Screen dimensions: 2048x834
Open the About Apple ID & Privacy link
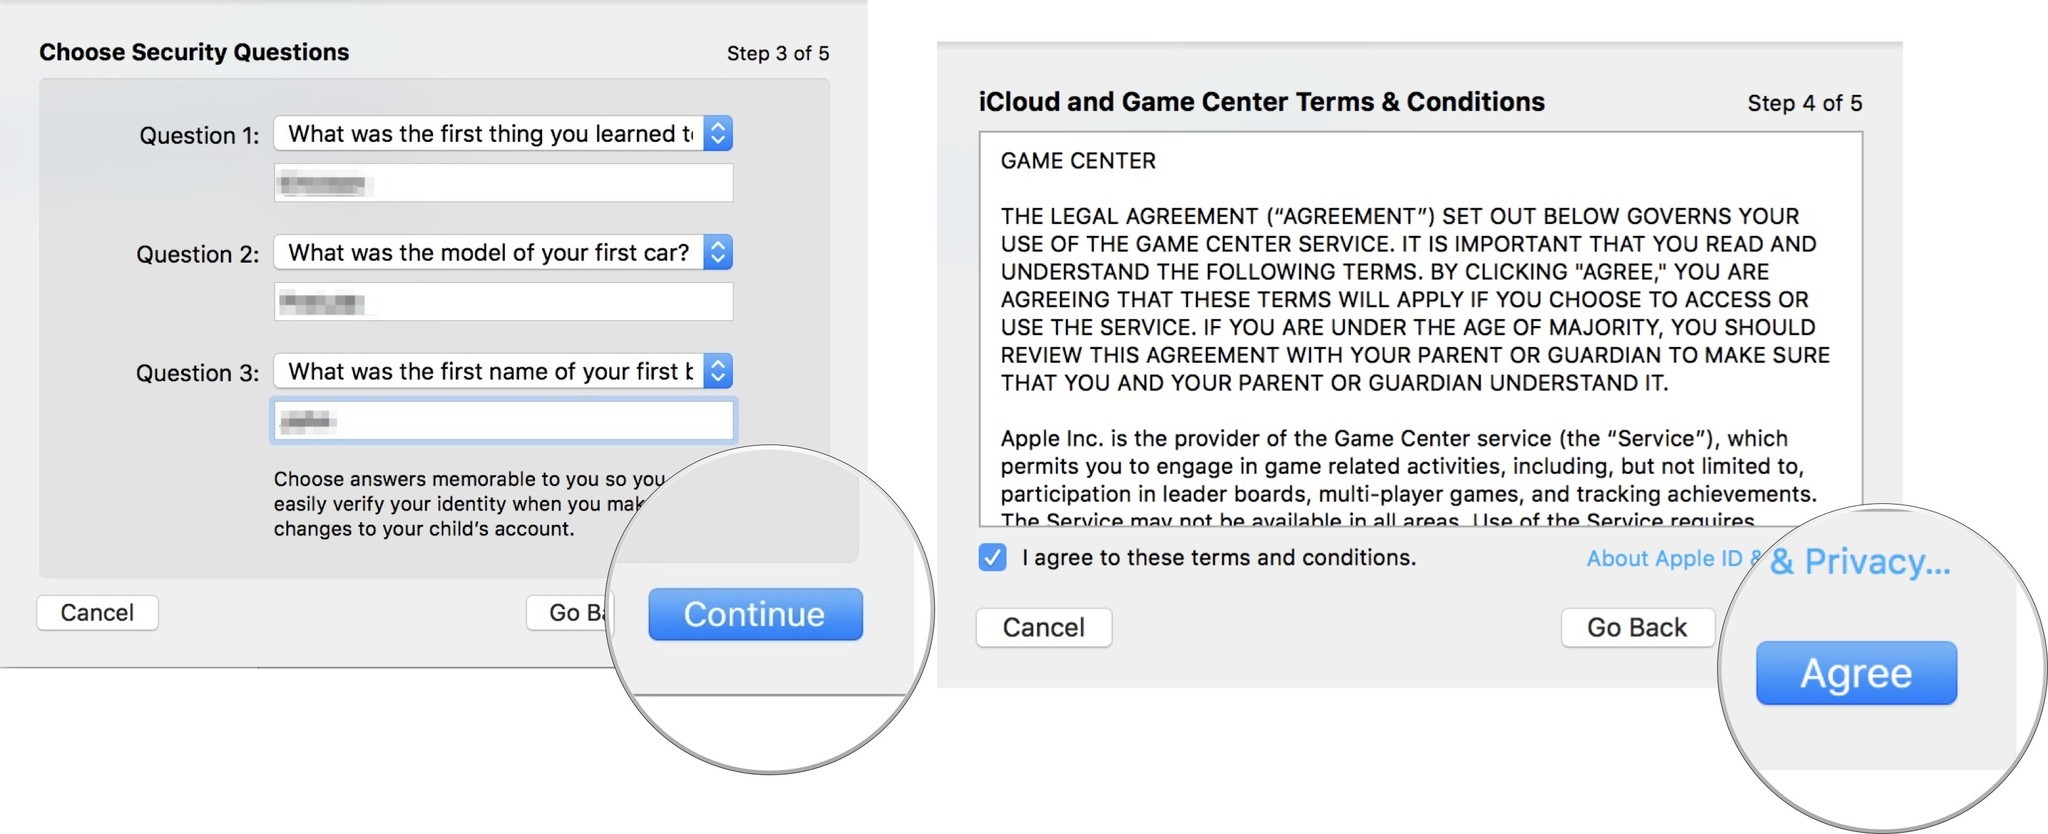[1665, 559]
